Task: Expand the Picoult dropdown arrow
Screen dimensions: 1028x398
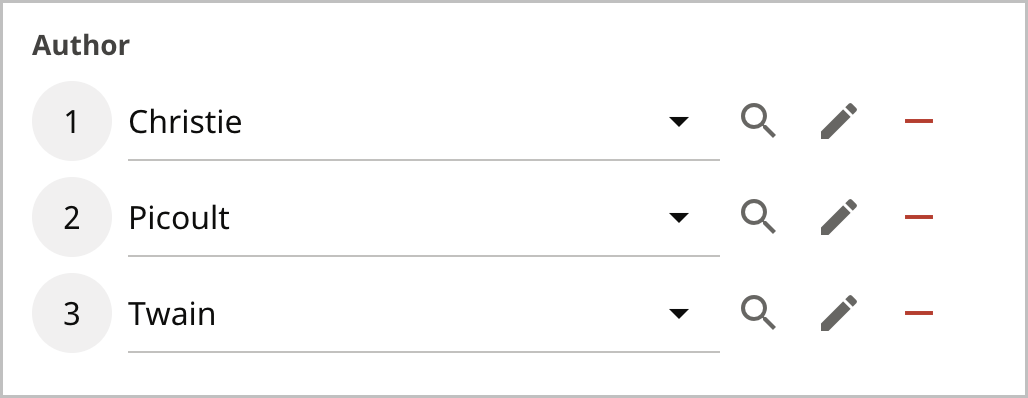Action: (679, 217)
